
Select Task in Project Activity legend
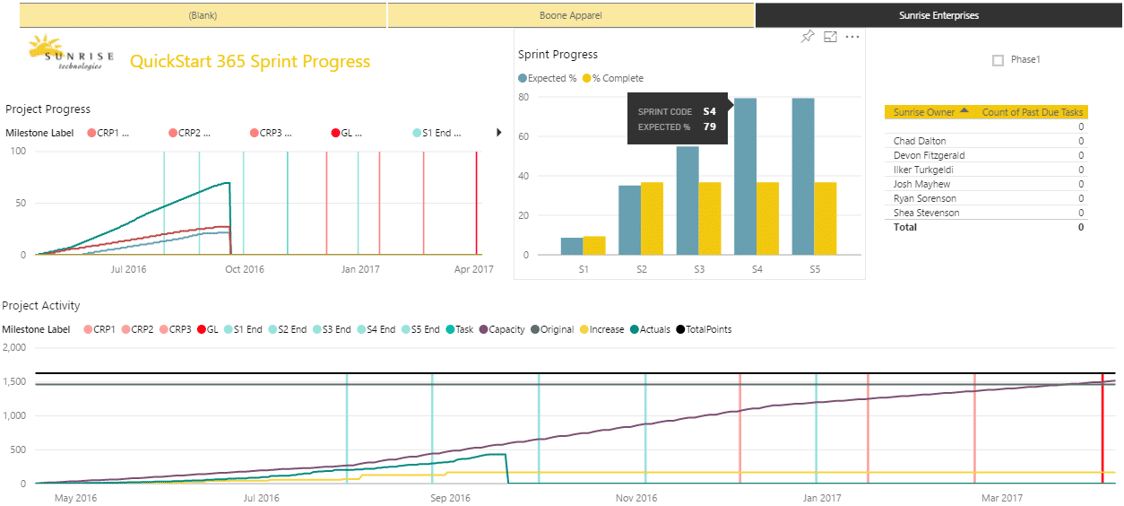click(459, 330)
